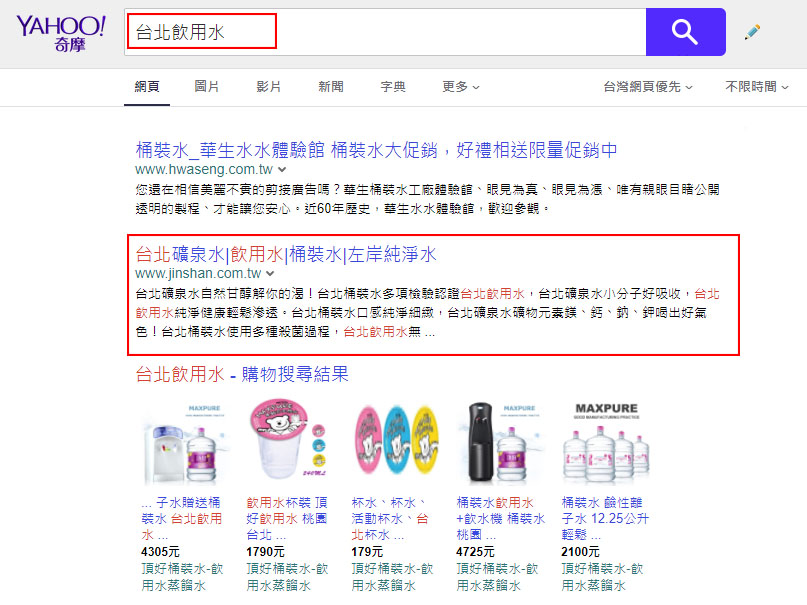Switch to the 圖片 tab
Screen dimensions: 807x605
point(206,86)
